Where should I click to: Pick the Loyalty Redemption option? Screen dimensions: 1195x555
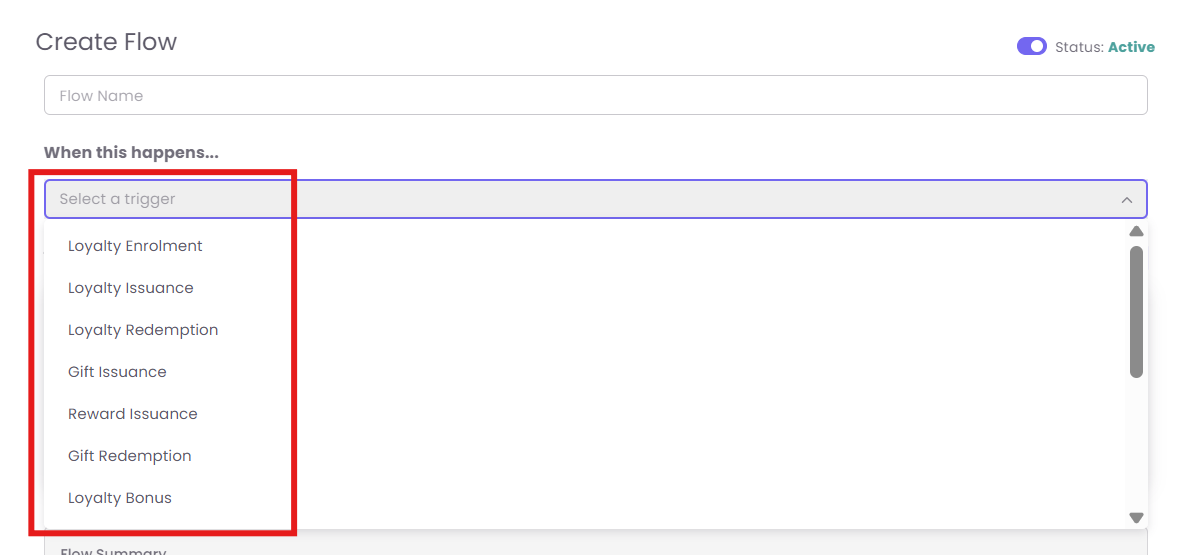point(143,330)
